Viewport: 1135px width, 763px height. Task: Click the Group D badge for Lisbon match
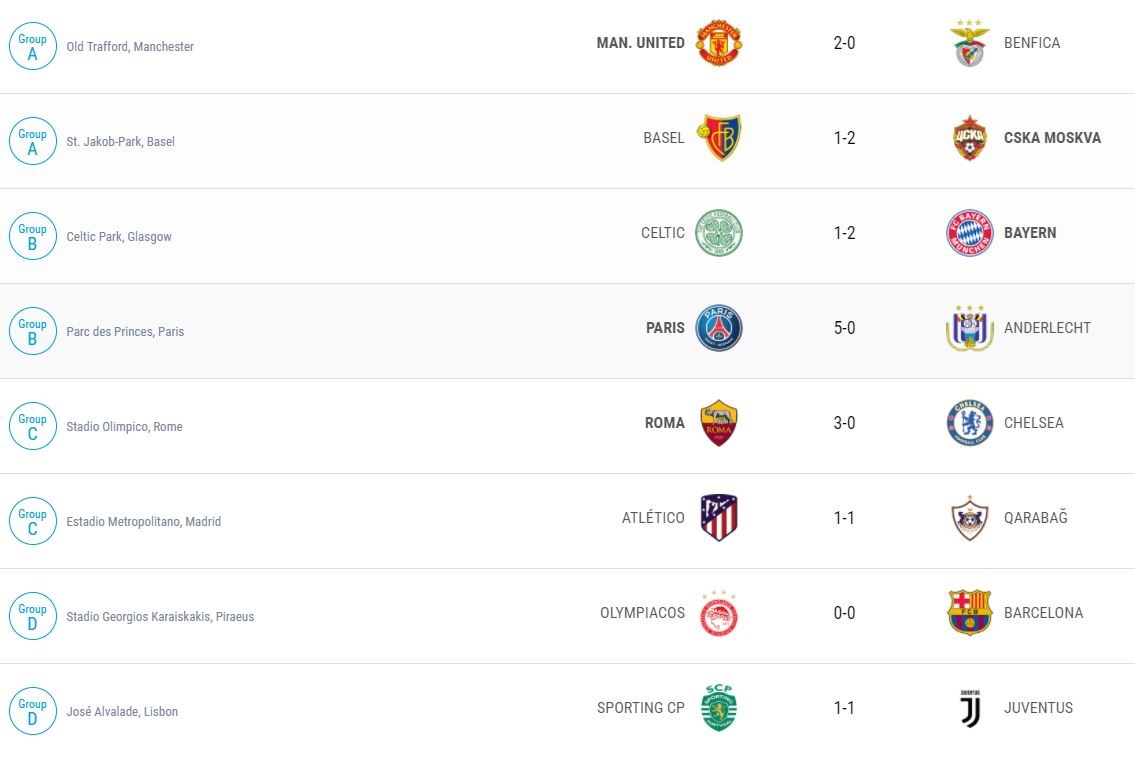pos(32,711)
